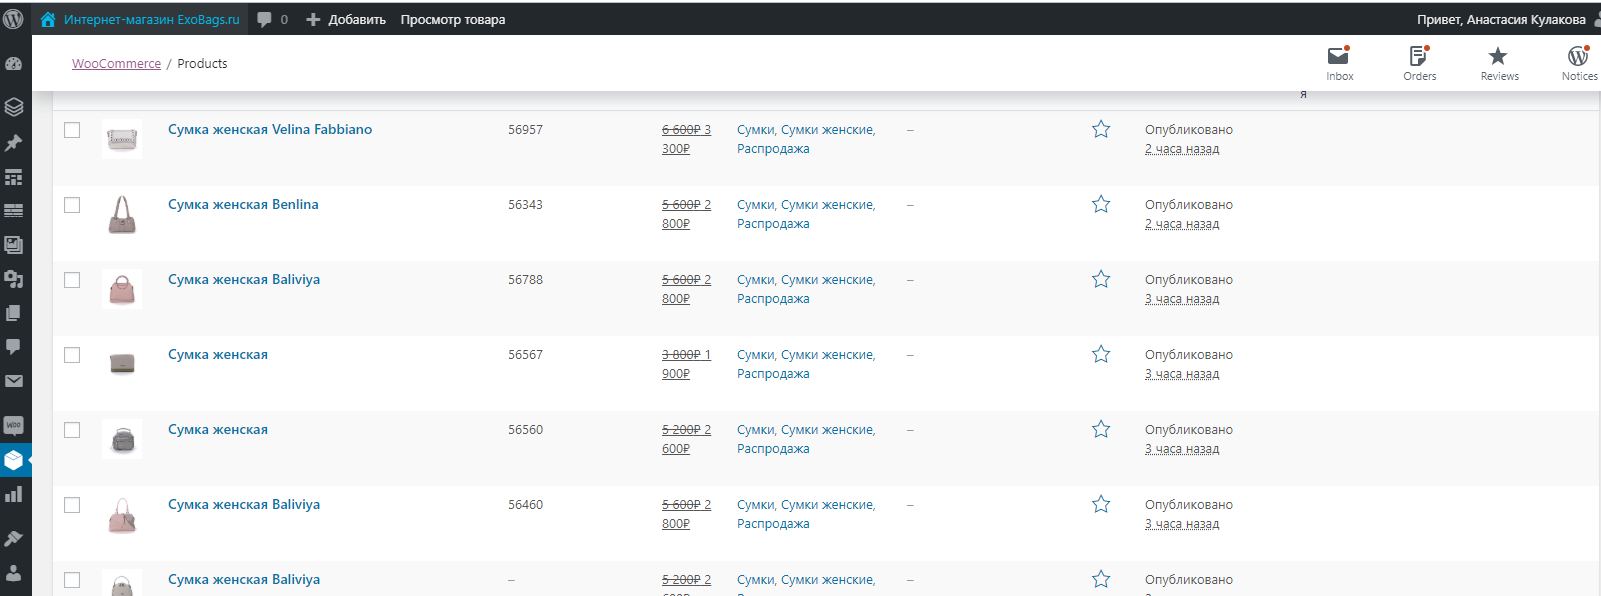This screenshot has width=1601, height=596.
Task: Click Сумки category in SKU 56567 row
Action: (x=755, y=354)
